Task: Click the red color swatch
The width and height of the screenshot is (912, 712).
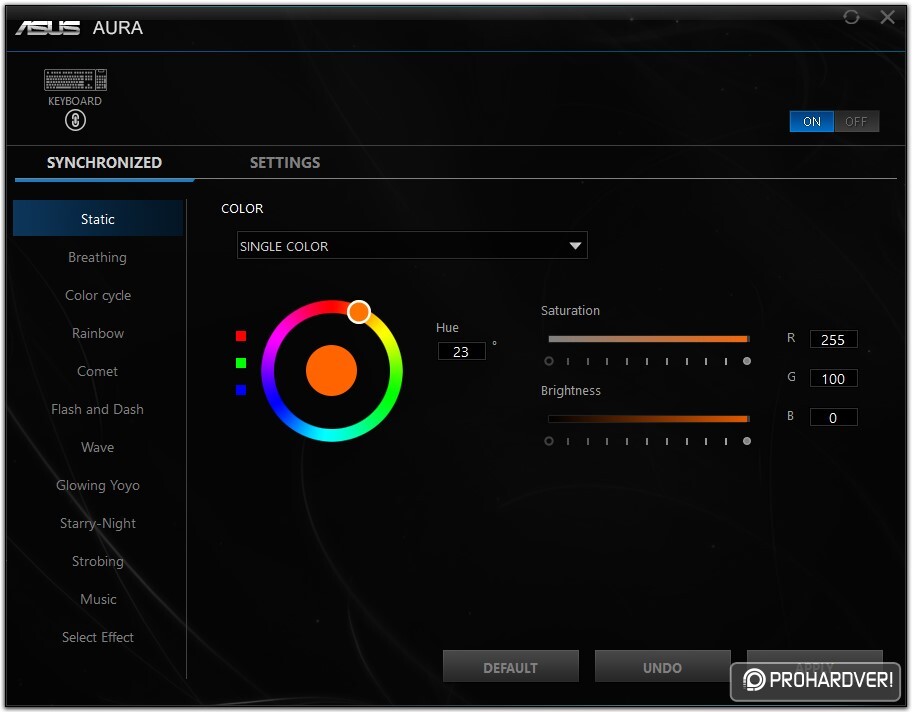Action: [241, 336]
